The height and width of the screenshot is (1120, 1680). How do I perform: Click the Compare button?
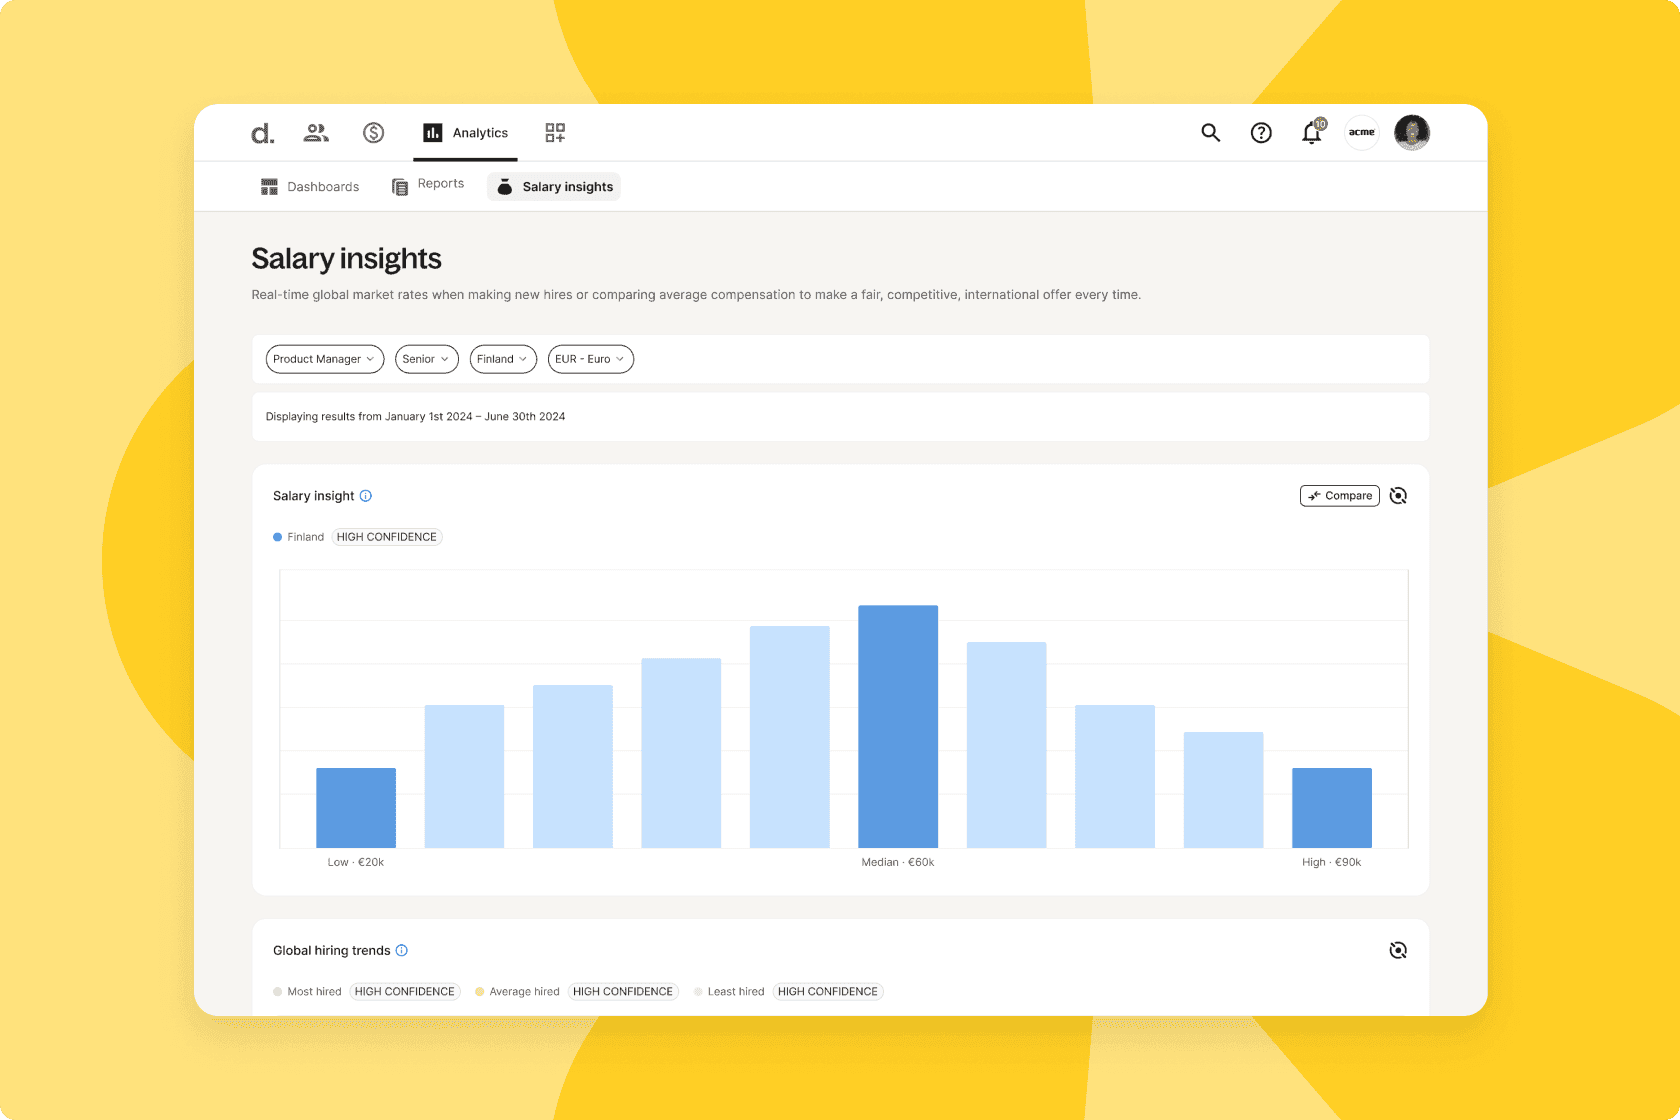pyautogui.click(x=1340, y=496)
